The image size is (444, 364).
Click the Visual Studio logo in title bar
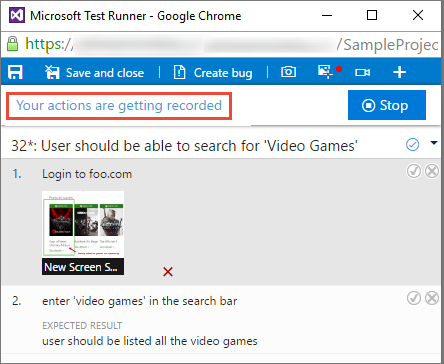point(16,15)
